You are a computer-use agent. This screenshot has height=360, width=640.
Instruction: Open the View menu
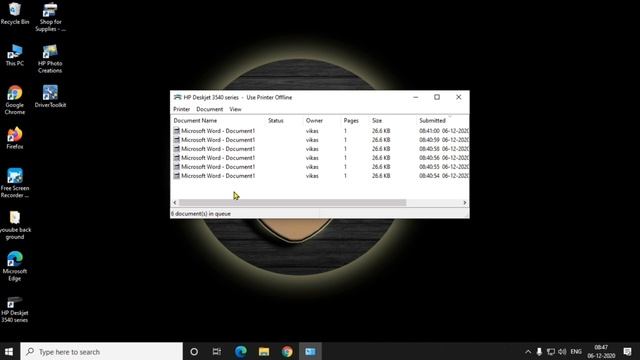(235, 109)
